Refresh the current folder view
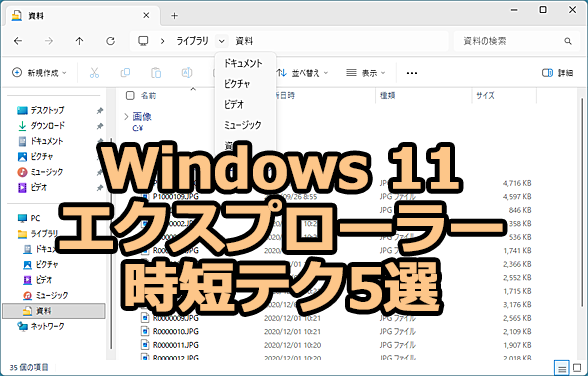The width and height of the screenshot is (588, 376). [x=110, y=41]
